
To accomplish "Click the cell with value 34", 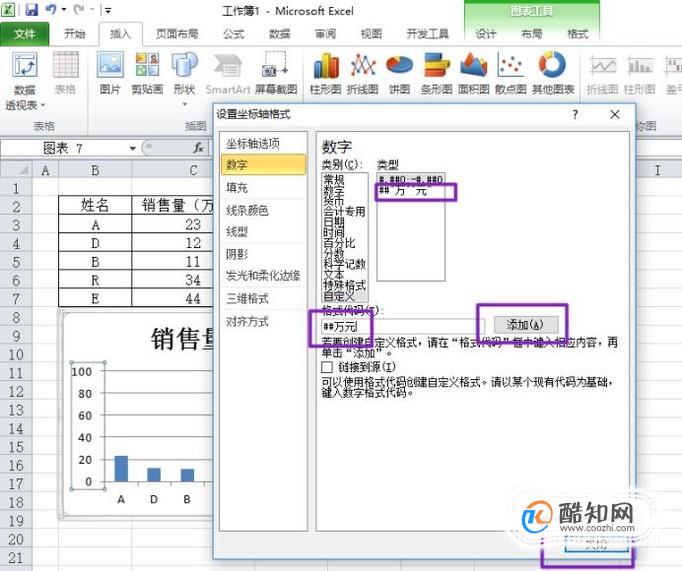I will [173, 280].
